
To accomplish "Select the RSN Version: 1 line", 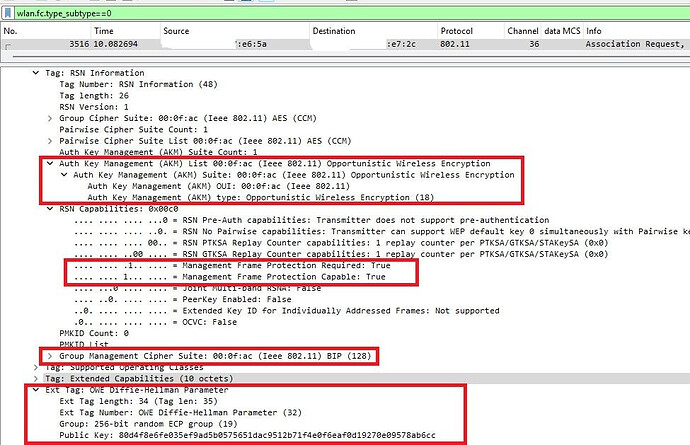I will pyautogui.click(x=94, y=107).
